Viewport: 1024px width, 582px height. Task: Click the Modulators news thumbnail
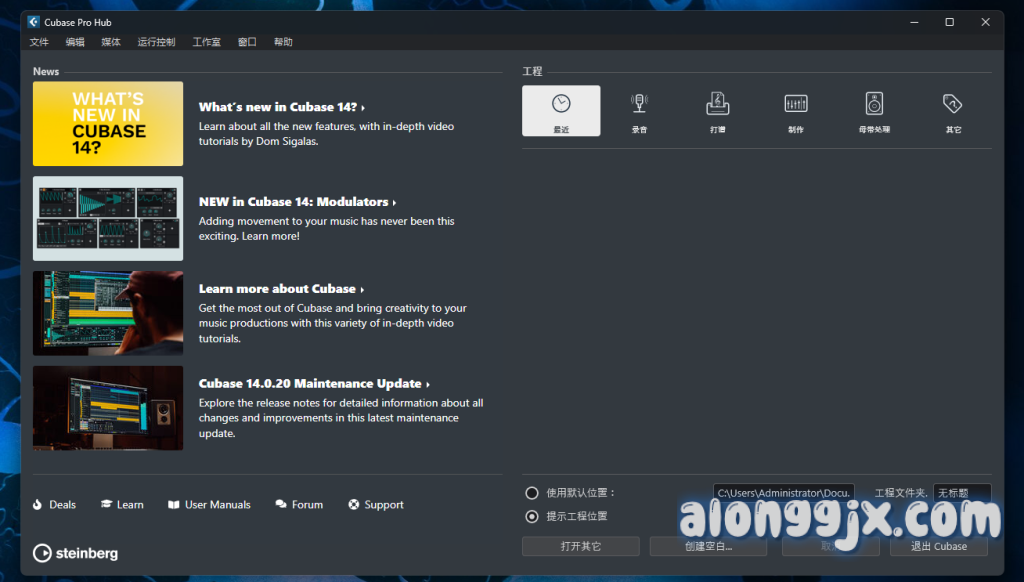pos(108,218)
